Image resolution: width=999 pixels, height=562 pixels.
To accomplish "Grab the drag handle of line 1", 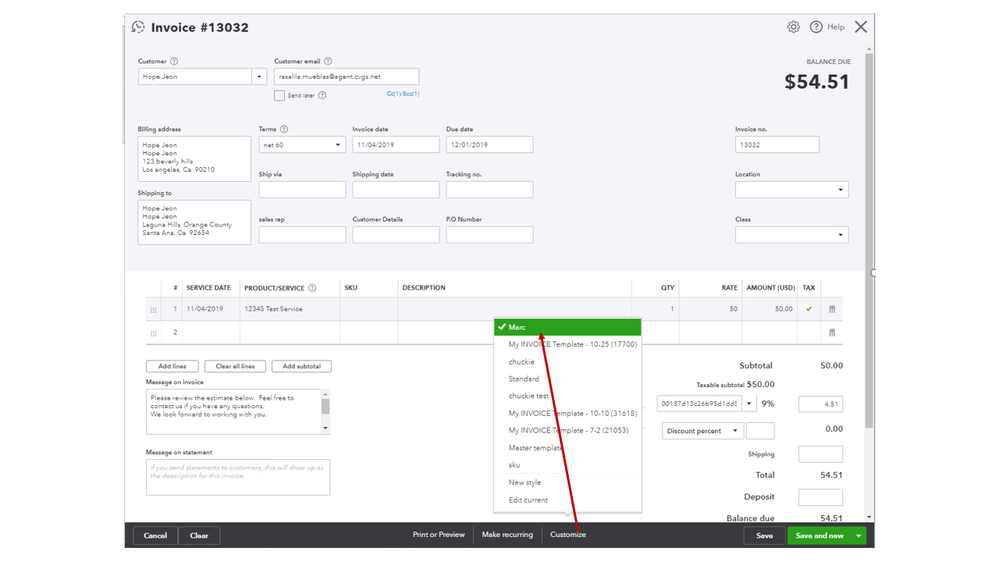I will click(x=153, y=310).
